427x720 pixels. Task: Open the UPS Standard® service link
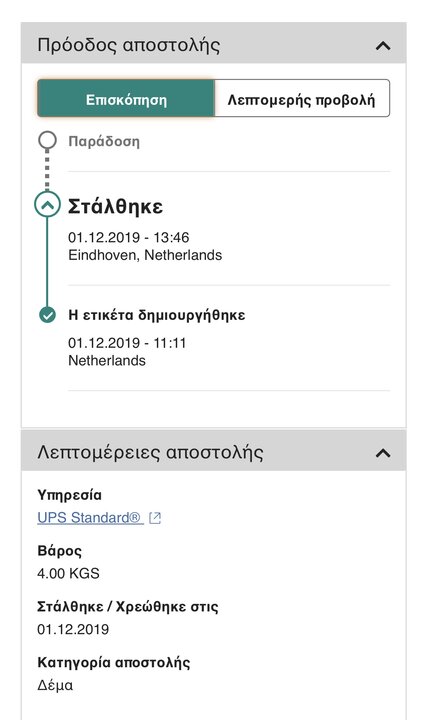pos(90,518)
